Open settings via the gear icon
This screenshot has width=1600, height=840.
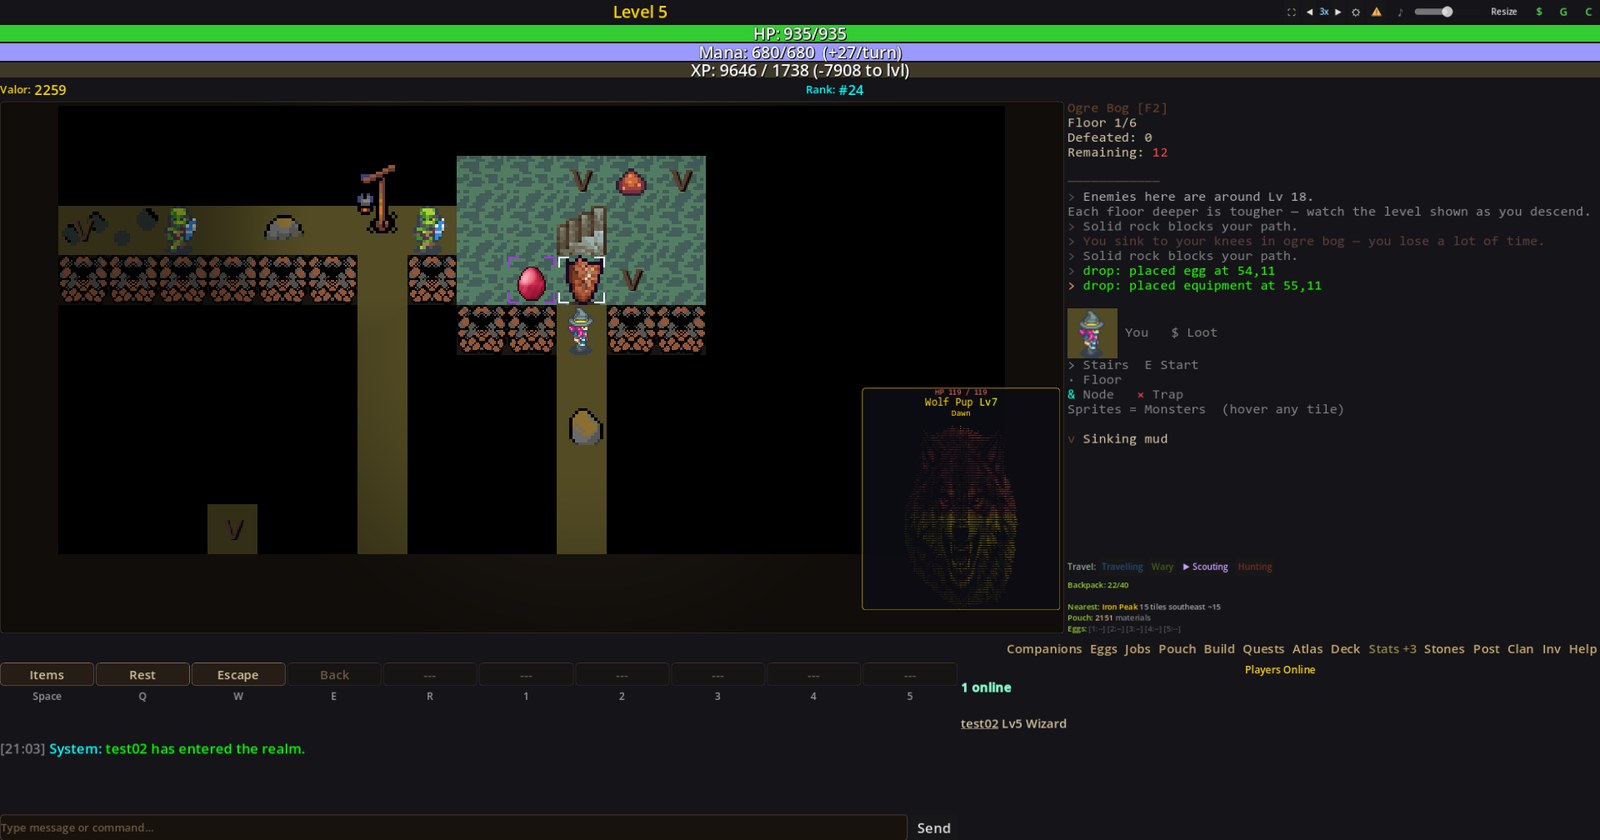[1356, 12]
